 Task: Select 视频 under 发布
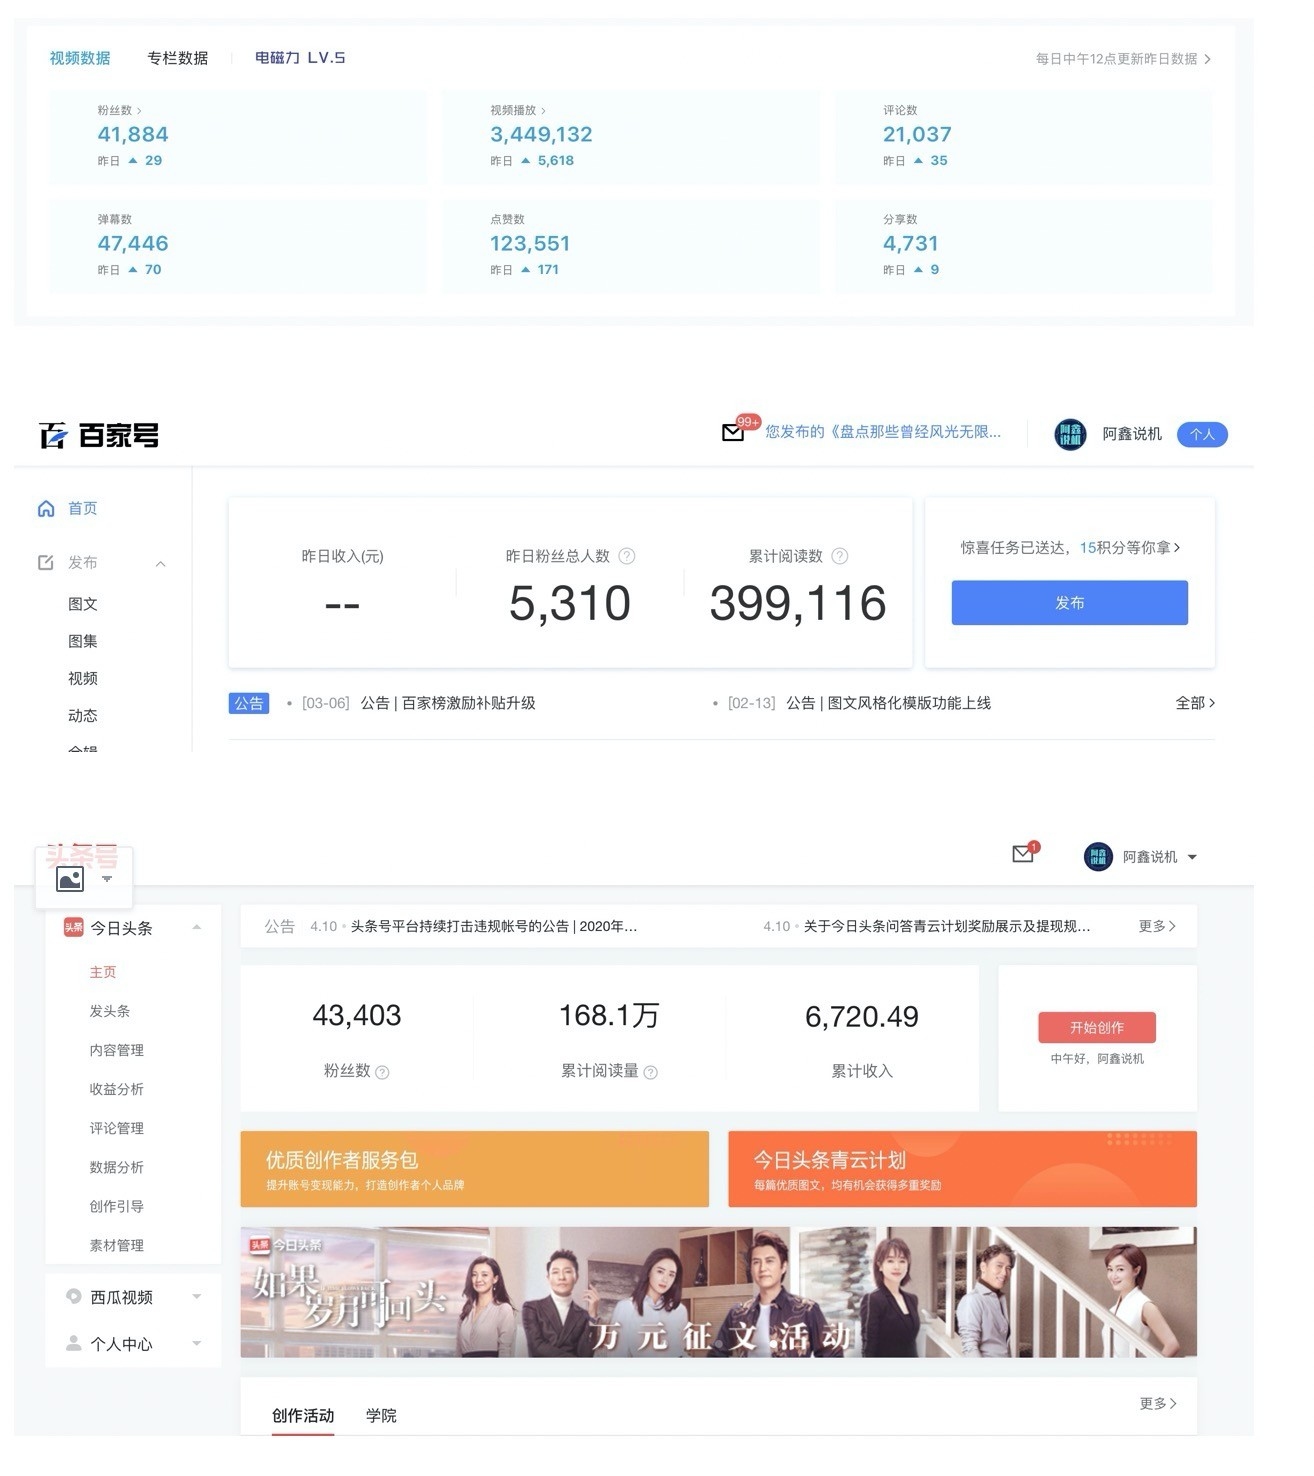click(x=83, y=678)
